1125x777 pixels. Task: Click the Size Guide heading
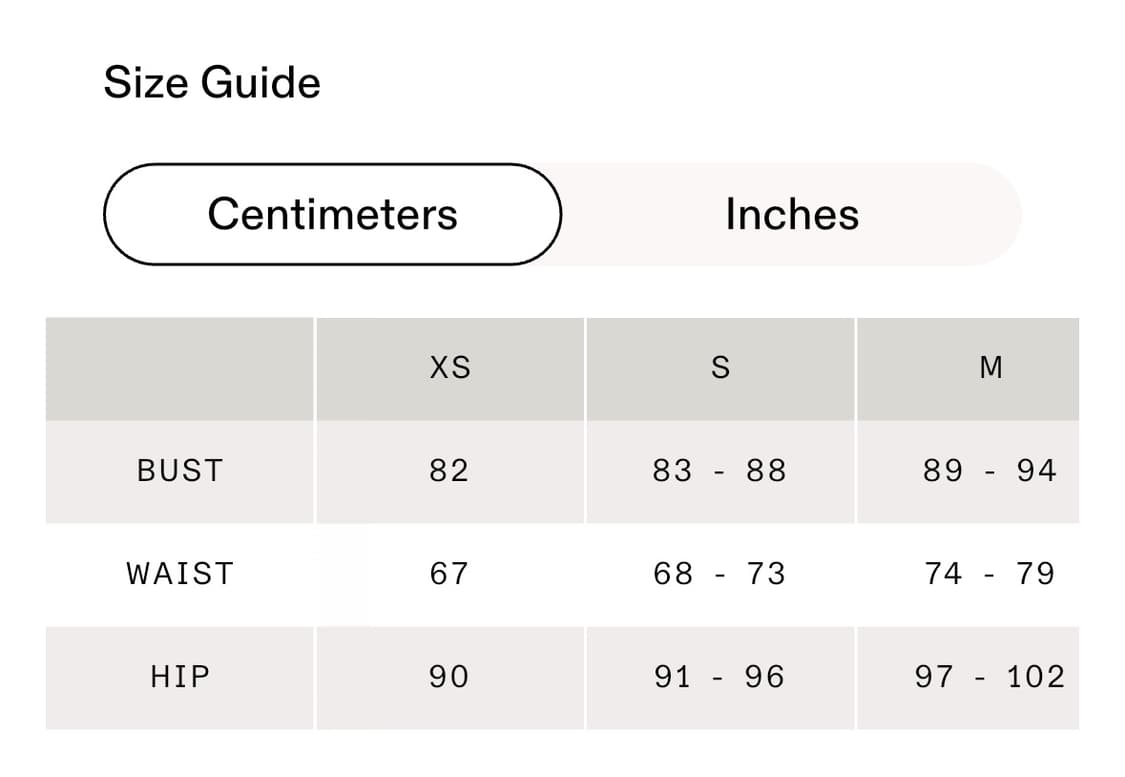pos(212,82)
